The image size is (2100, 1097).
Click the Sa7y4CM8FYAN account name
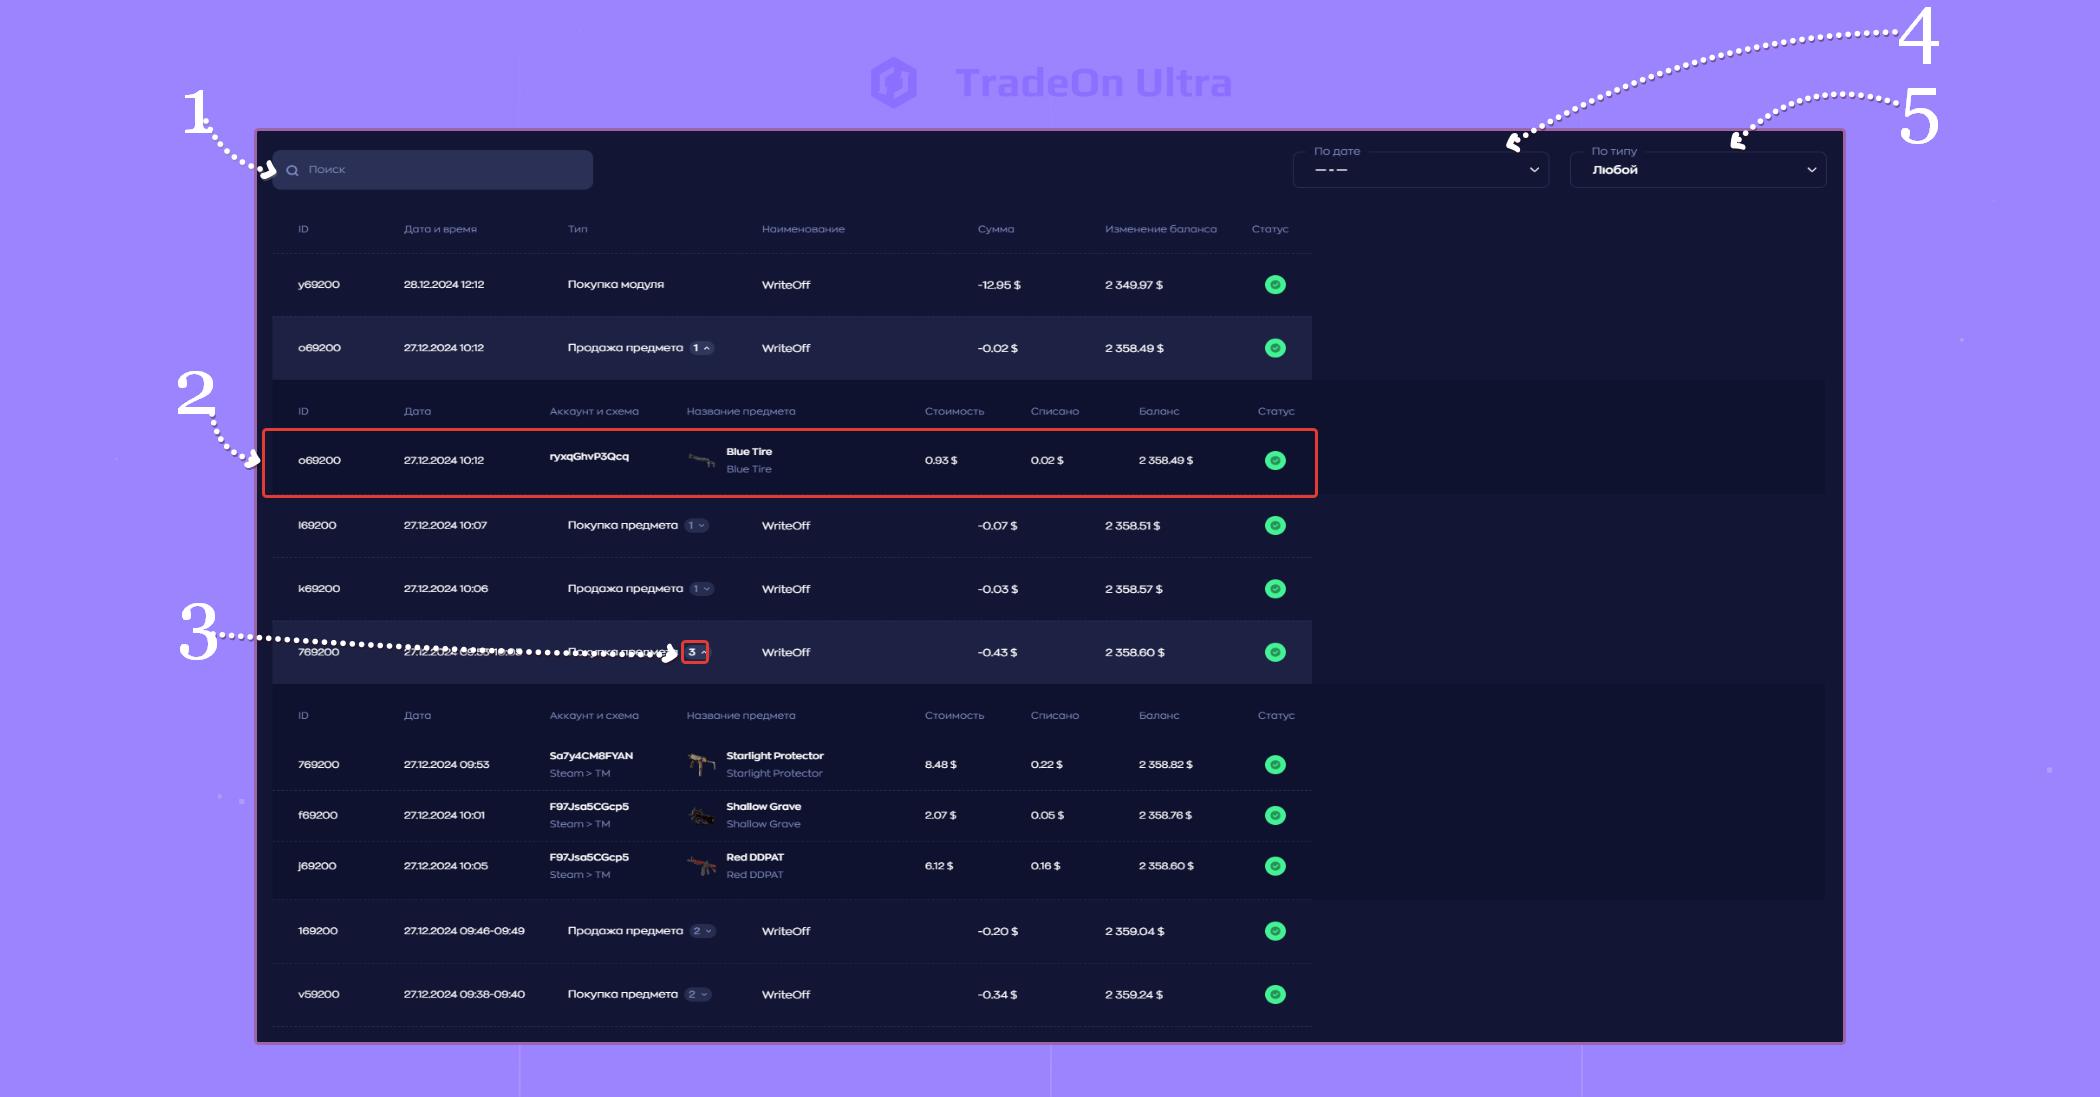591,756
